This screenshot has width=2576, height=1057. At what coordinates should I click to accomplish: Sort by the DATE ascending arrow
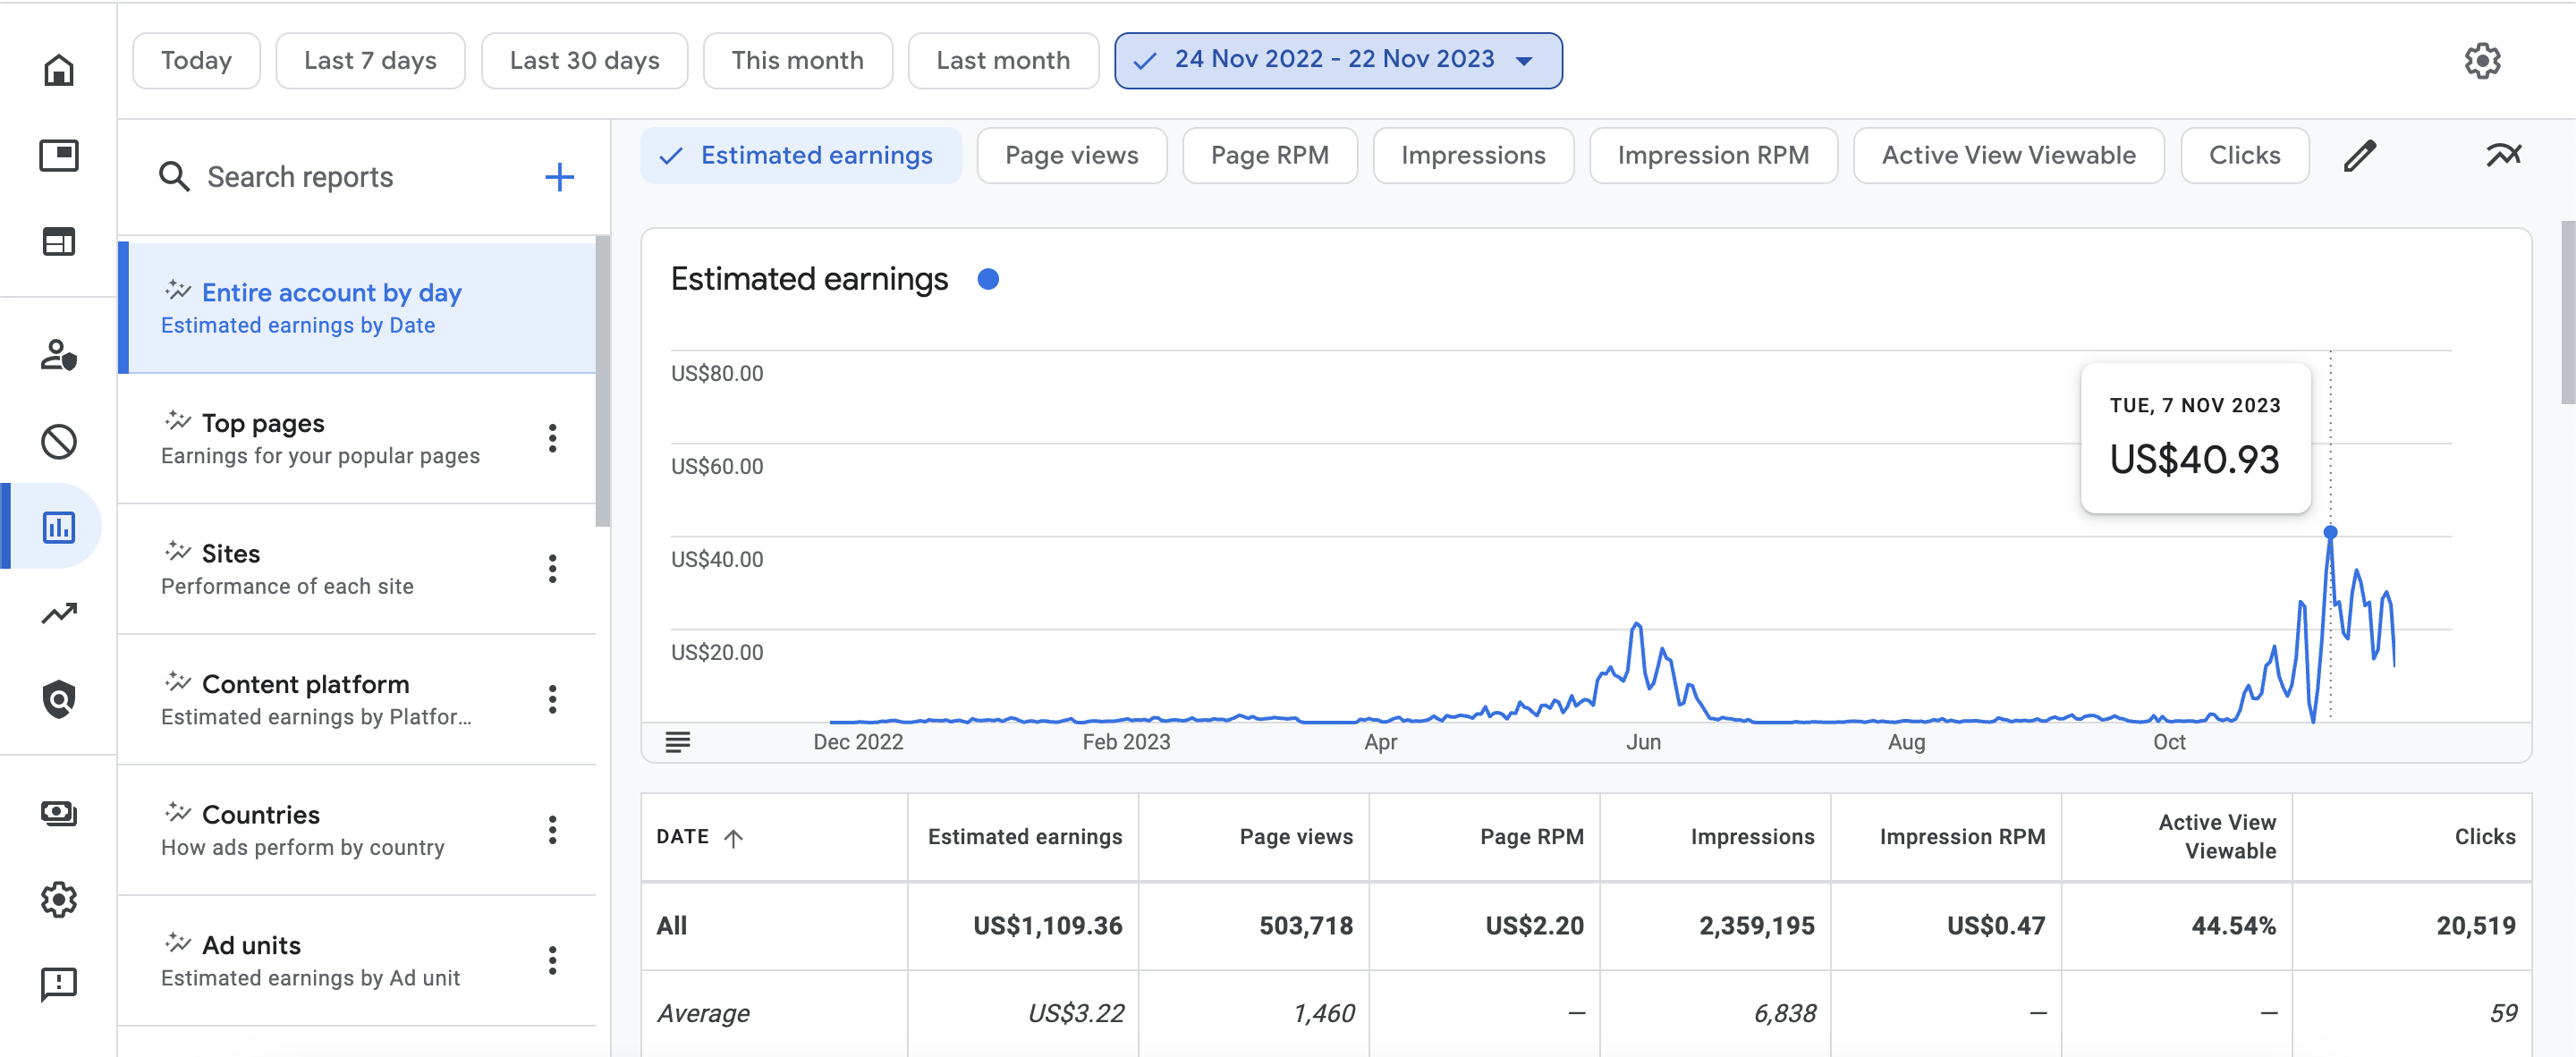[733, 838]
